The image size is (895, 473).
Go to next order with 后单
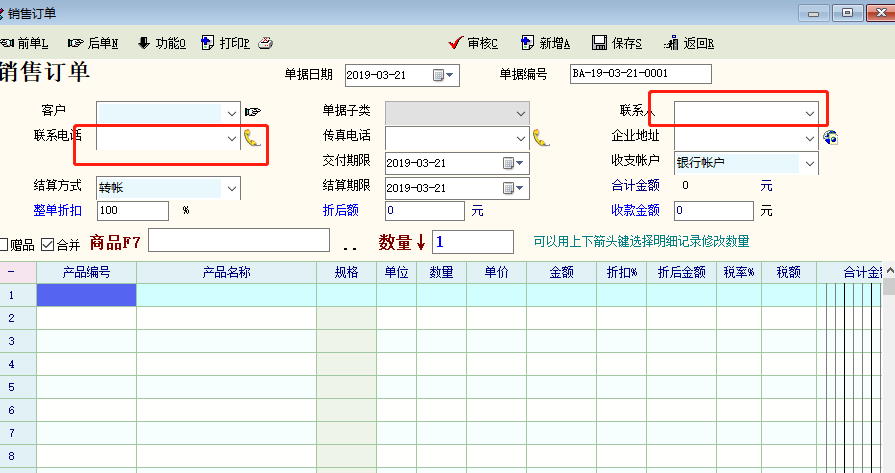pyautogui.click(x=93, y=43)
